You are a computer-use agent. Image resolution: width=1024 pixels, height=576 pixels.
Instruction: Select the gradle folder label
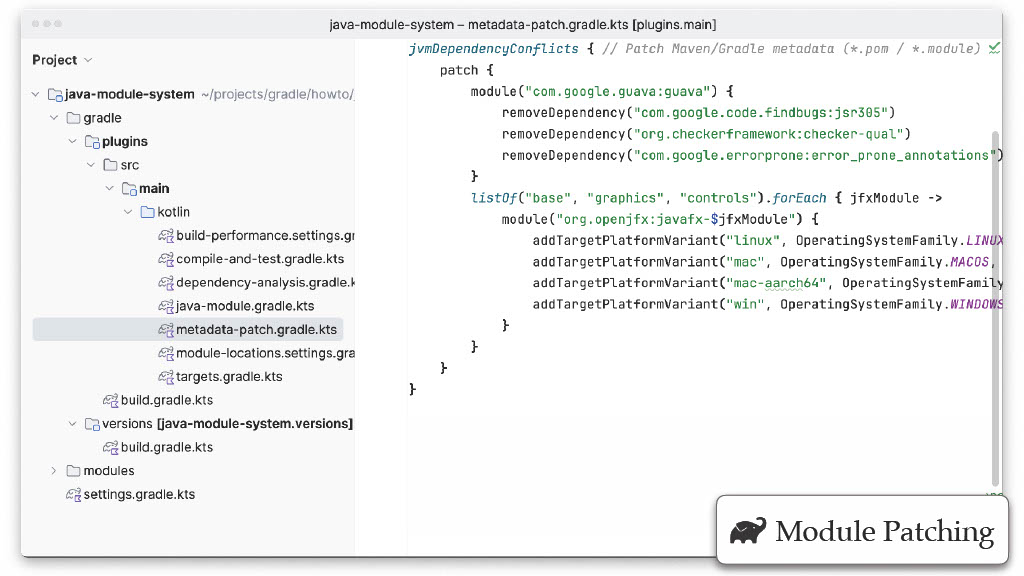(102, 118)
